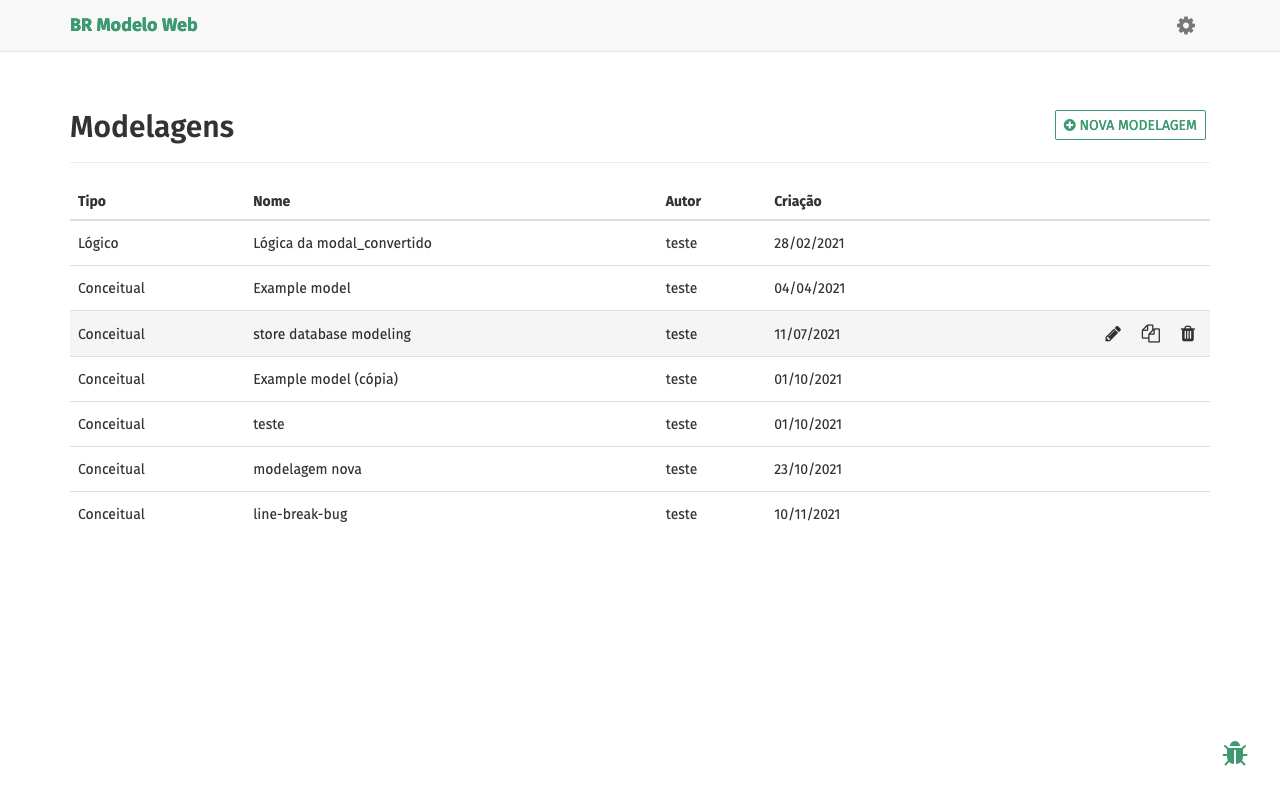Duplicate store database modeling using the copy icon
This screenshot has height=800, width=1280.
(x=1150, y=333)
